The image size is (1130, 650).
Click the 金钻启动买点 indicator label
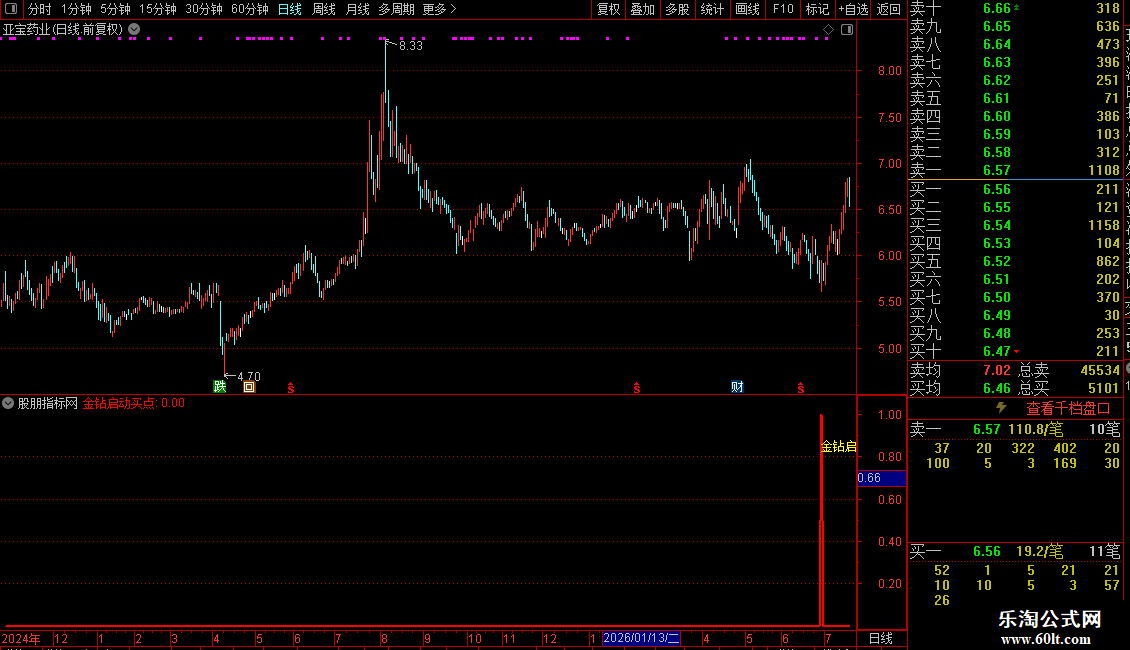click(x=133, y=404)
